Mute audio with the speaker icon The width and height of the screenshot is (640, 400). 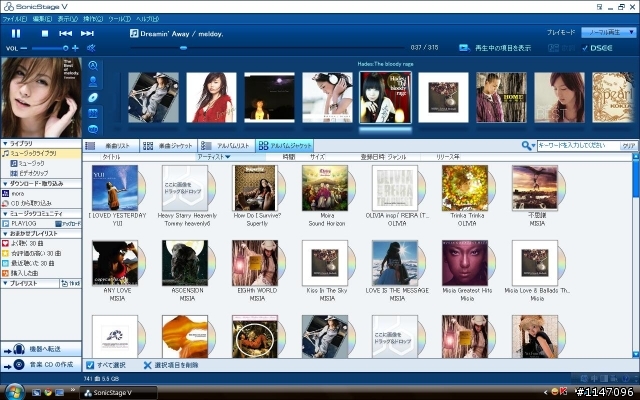tap(91, 48)
